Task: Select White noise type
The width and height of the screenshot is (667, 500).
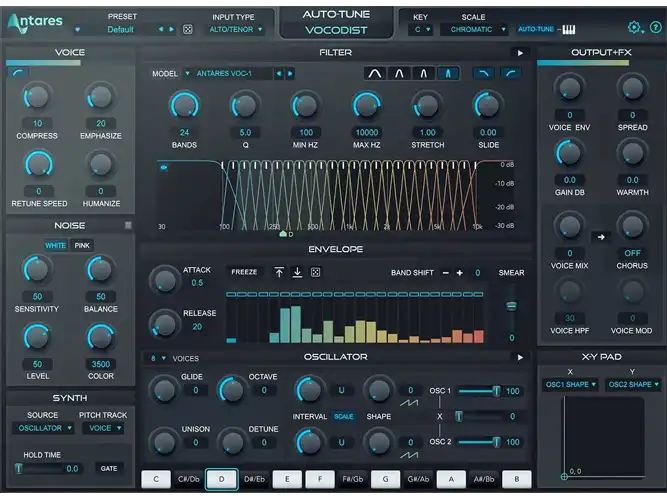Action: click(55, 246)
